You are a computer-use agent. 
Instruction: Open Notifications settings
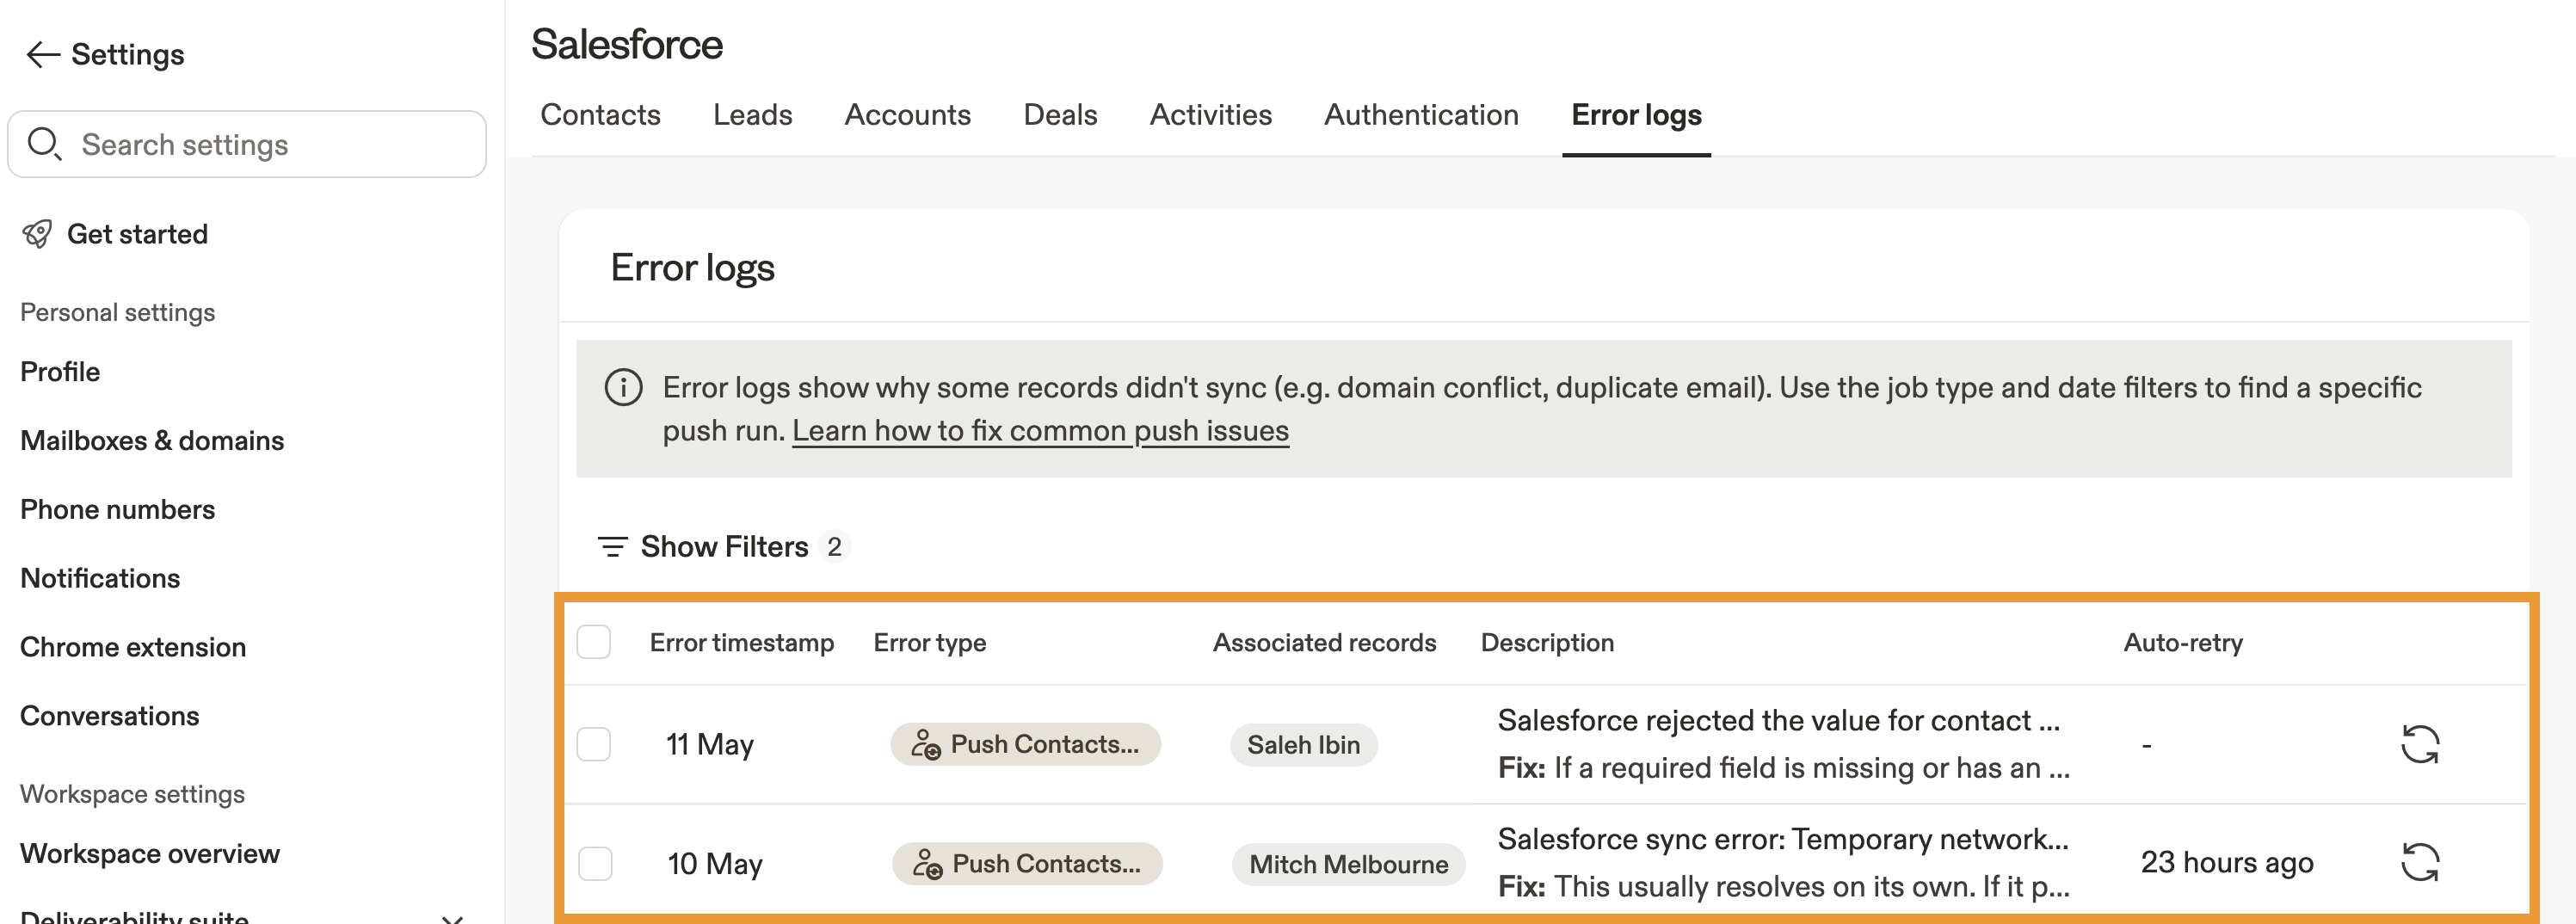(x=100, y=579)
